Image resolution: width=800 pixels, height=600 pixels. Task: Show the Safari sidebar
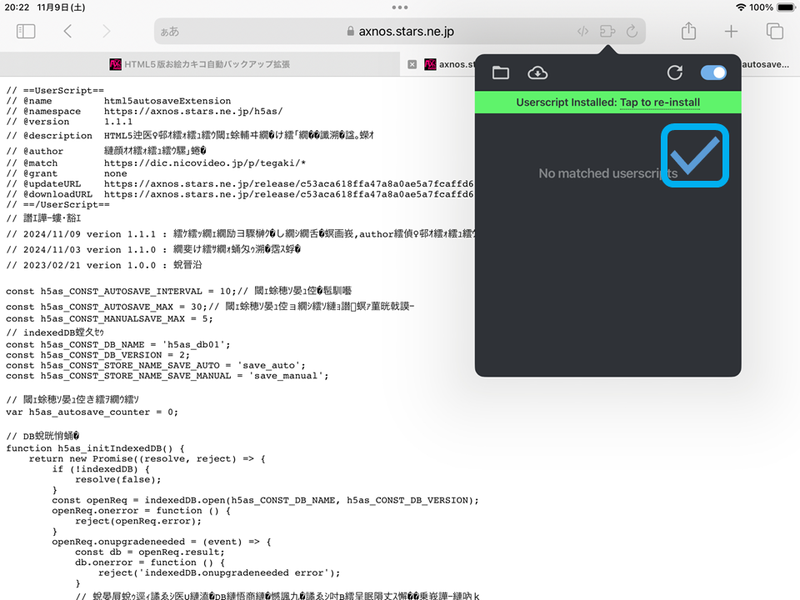26,31
